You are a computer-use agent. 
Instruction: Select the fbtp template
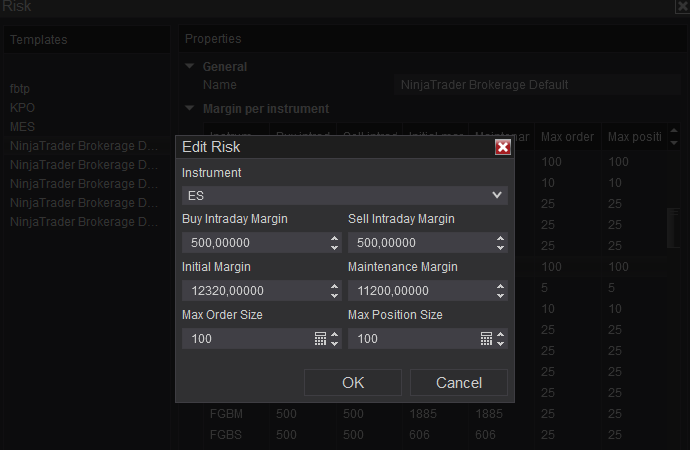click(20, 88)
